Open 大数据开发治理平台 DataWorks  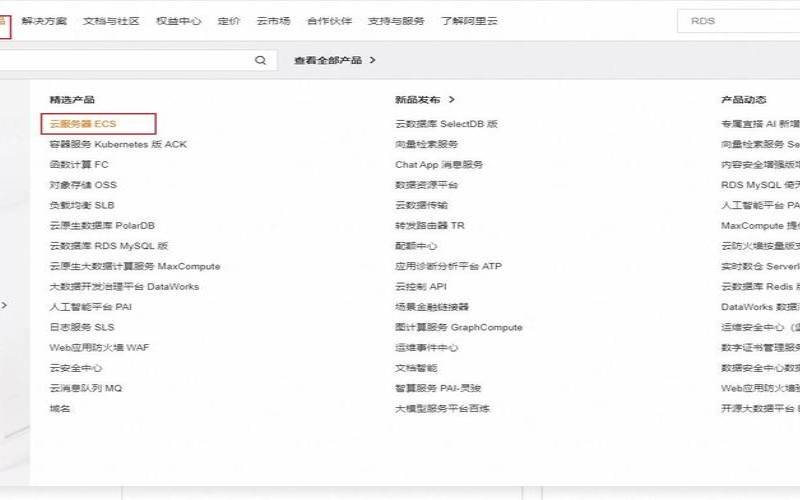click(x=124, y=287)
